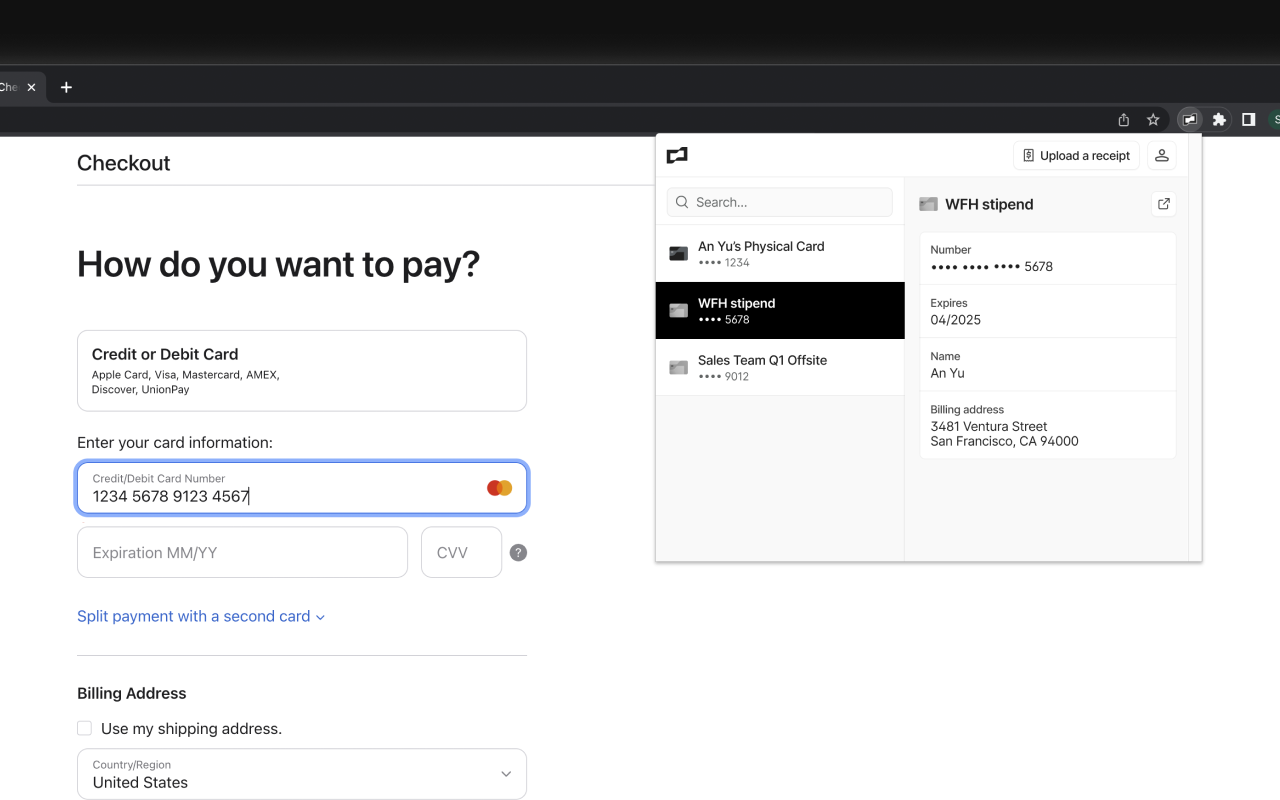Open the account profile icon in popup

[x=1161, y=155]
